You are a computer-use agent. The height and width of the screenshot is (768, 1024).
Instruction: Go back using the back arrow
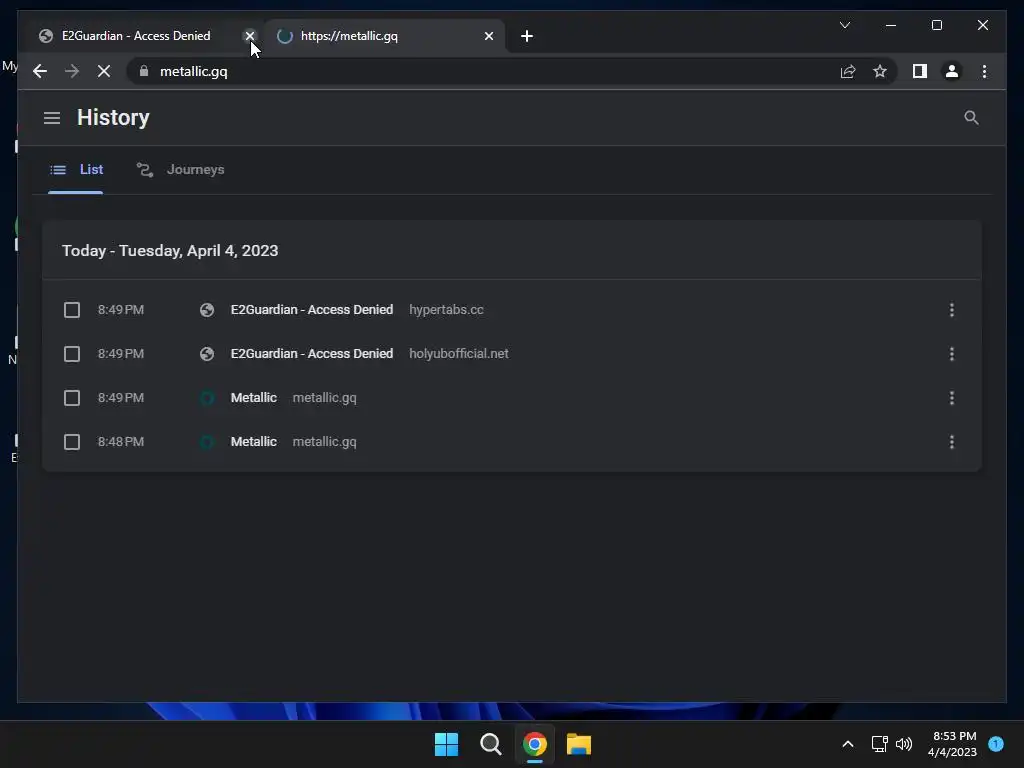coord(40,71)
